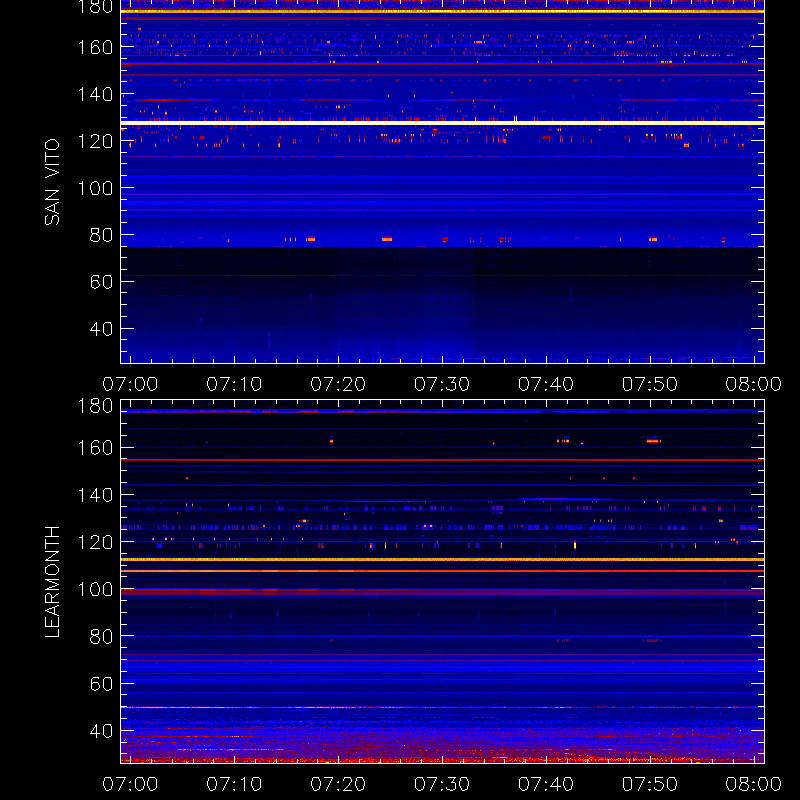Pick the 40 frequency tick of San Vito

102,329
